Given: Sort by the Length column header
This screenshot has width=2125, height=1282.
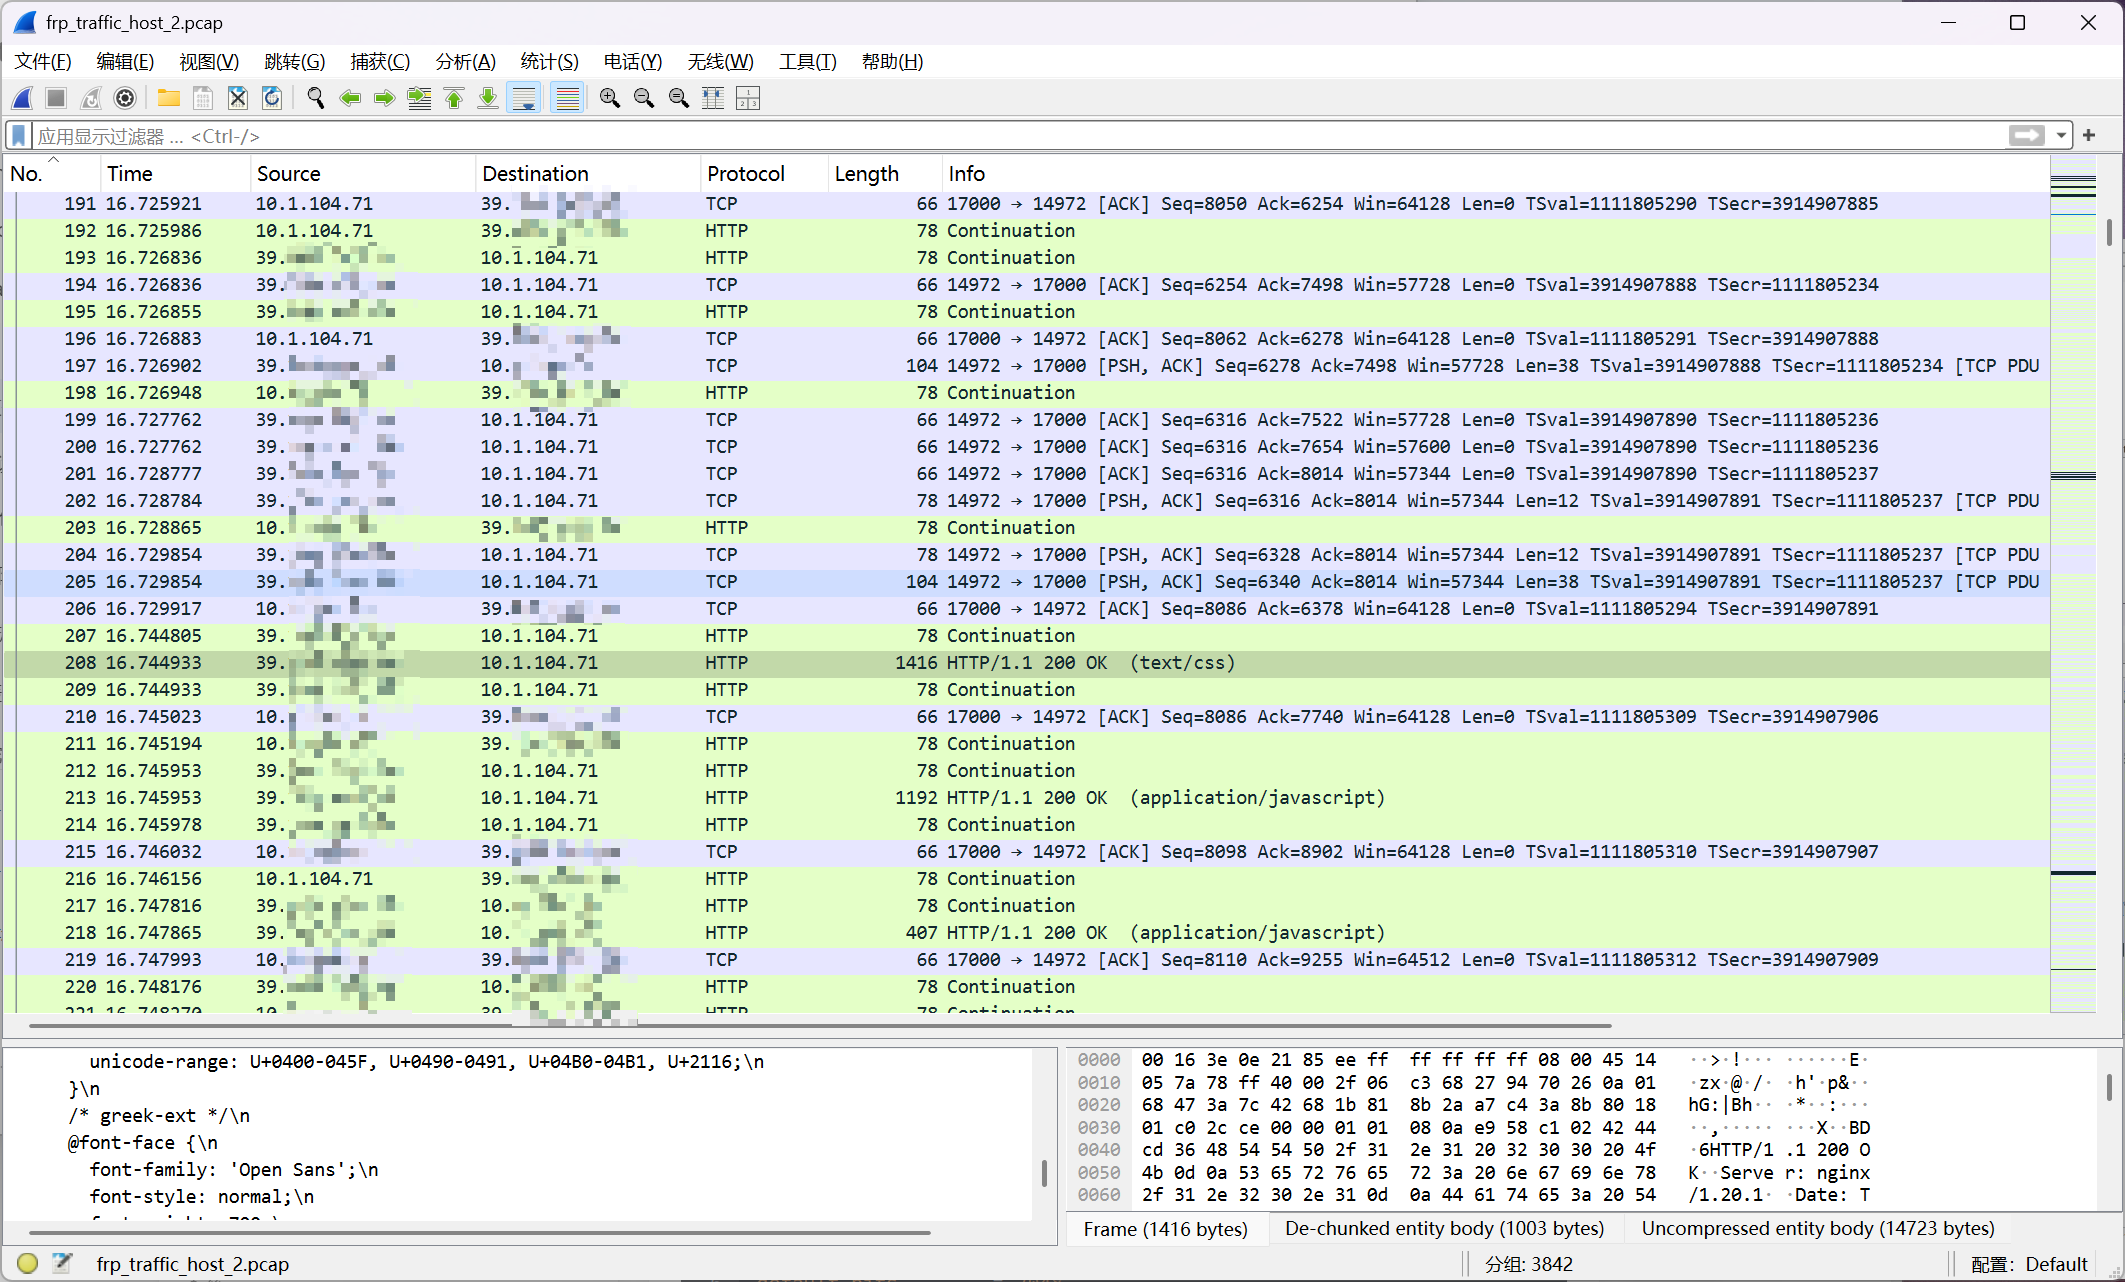Looking at the screenshot, I should tap(885, 174).
